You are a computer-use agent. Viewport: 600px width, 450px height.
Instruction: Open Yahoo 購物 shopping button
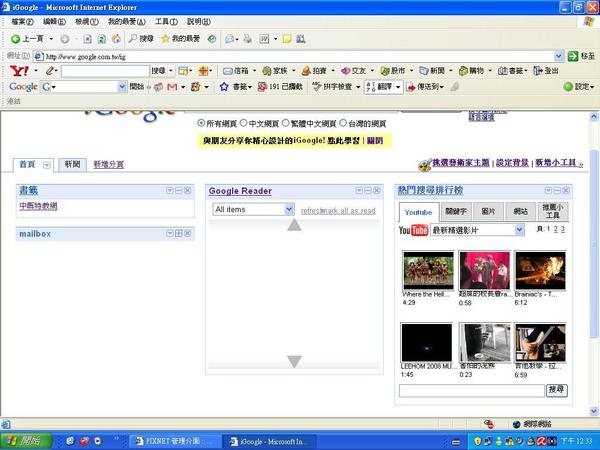pos(471,71)
